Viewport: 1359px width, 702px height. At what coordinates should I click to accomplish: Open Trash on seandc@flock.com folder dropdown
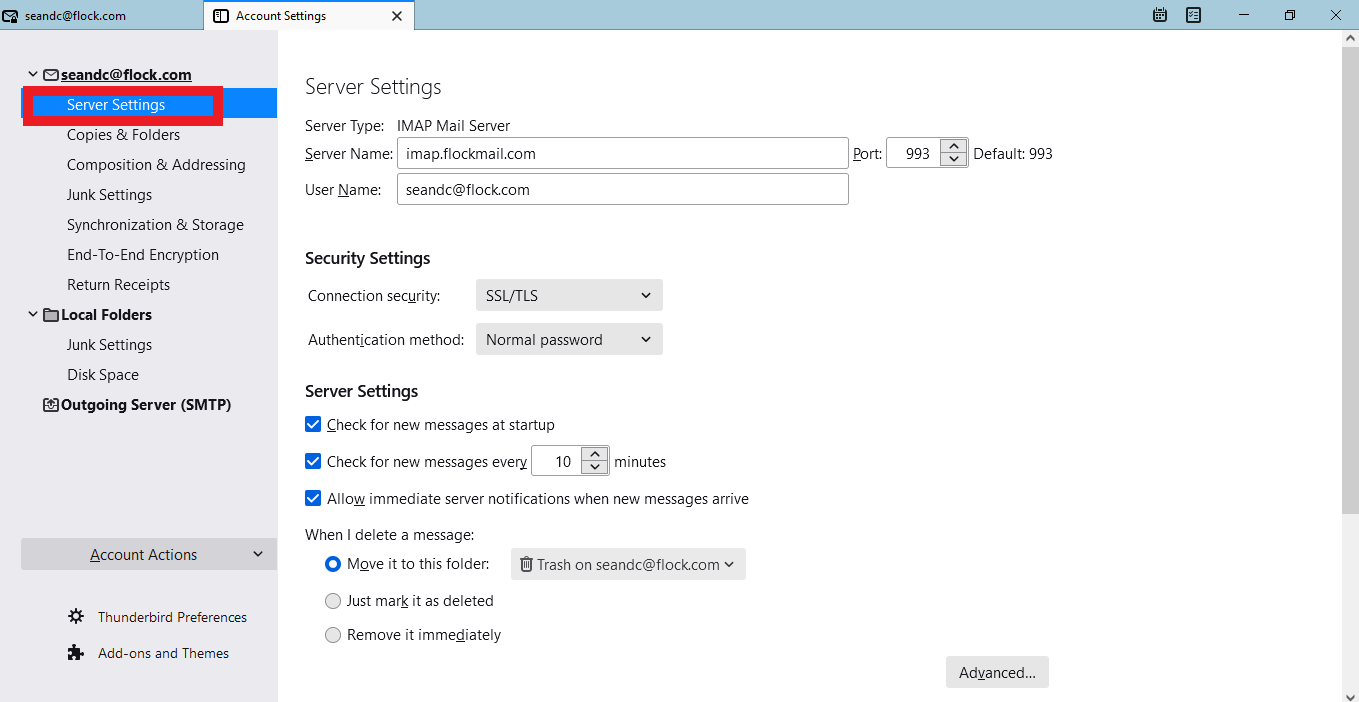pyautogui.click(x=628, y=564)
